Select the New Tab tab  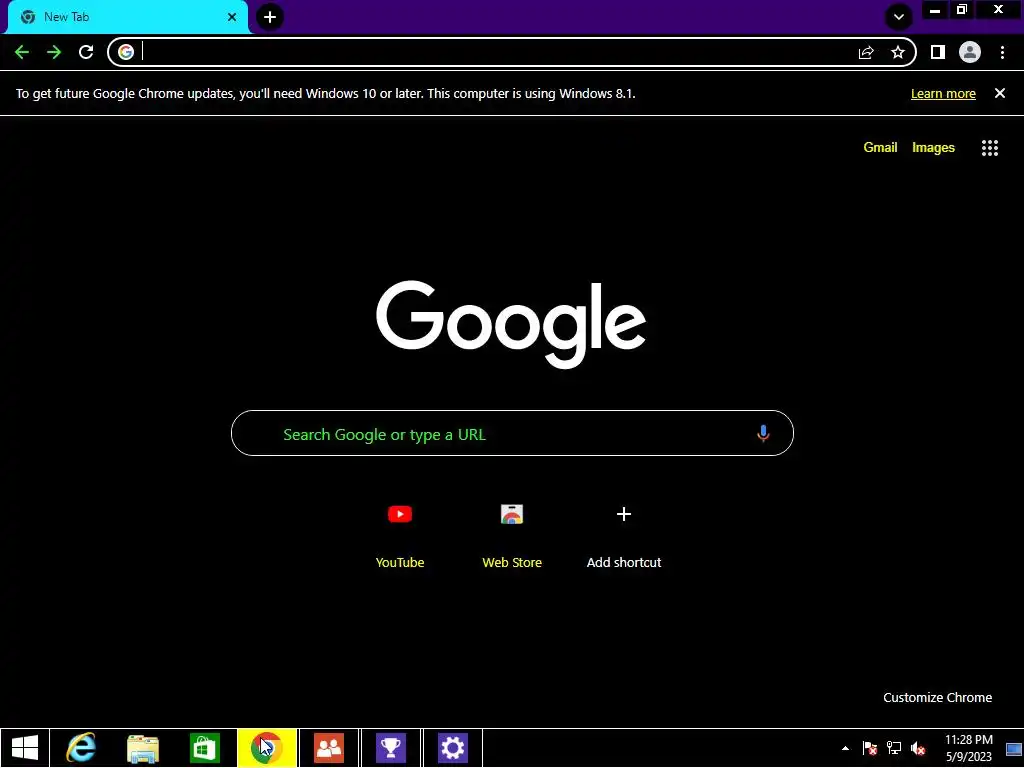[128, 17]
